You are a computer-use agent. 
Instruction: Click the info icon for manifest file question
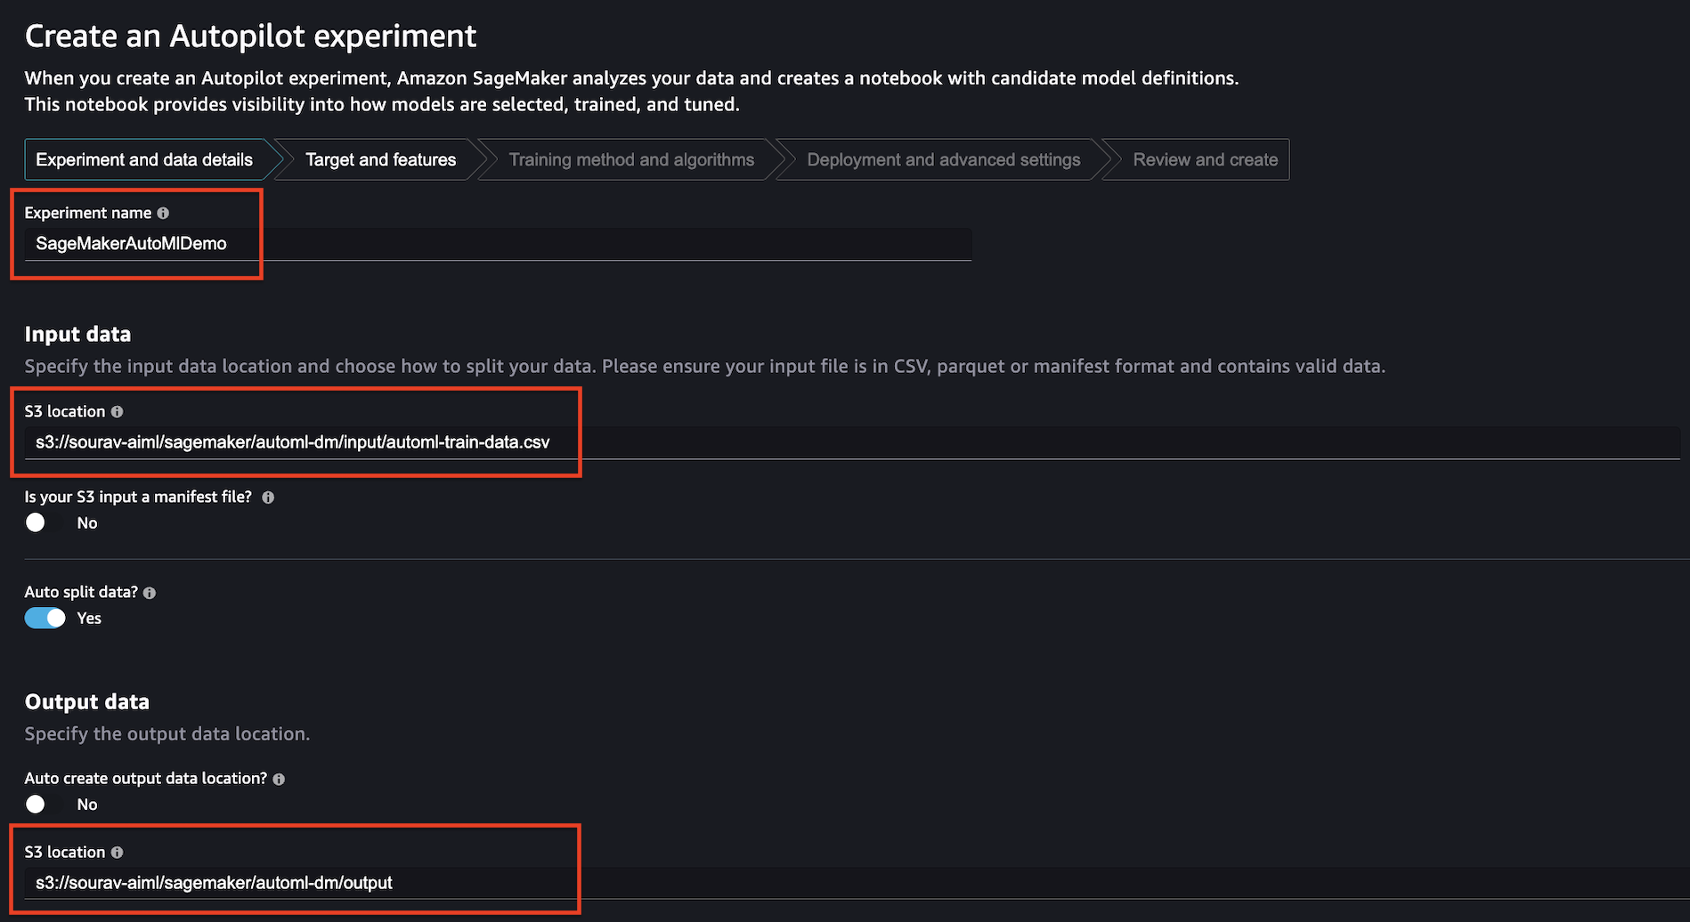pos(267,496)
